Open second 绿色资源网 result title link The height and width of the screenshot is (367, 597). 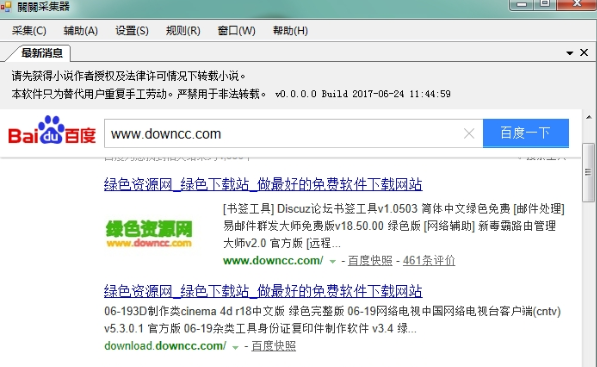pyautogui.click(x=263, y=291)
